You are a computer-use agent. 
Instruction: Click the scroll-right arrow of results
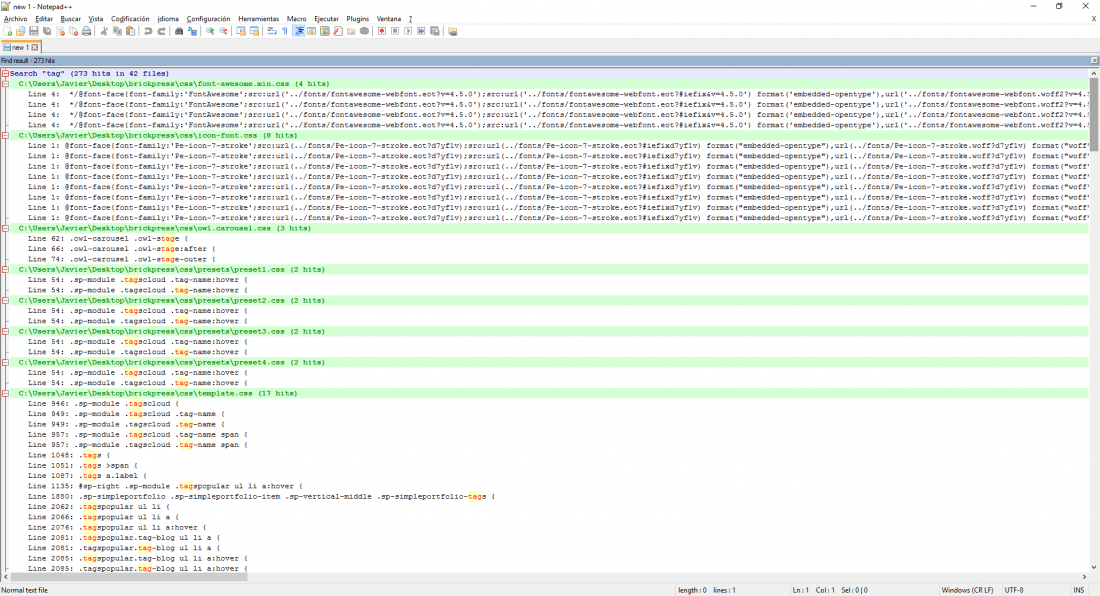point(1085,577)
